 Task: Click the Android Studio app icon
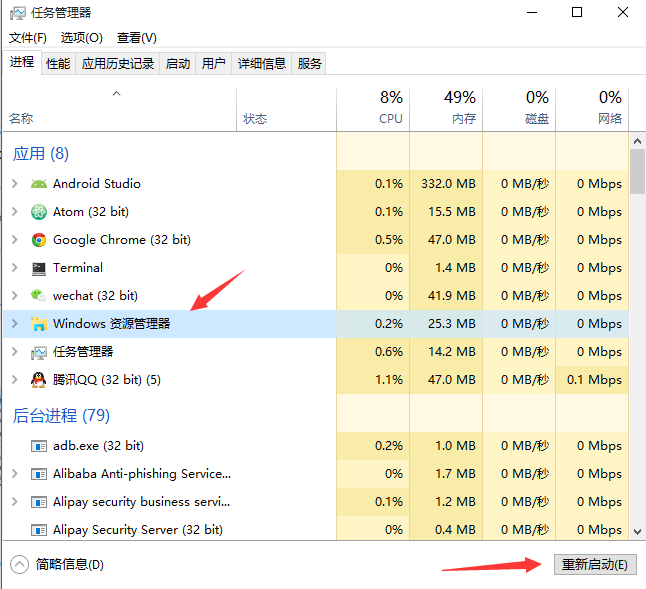[39, 184]
